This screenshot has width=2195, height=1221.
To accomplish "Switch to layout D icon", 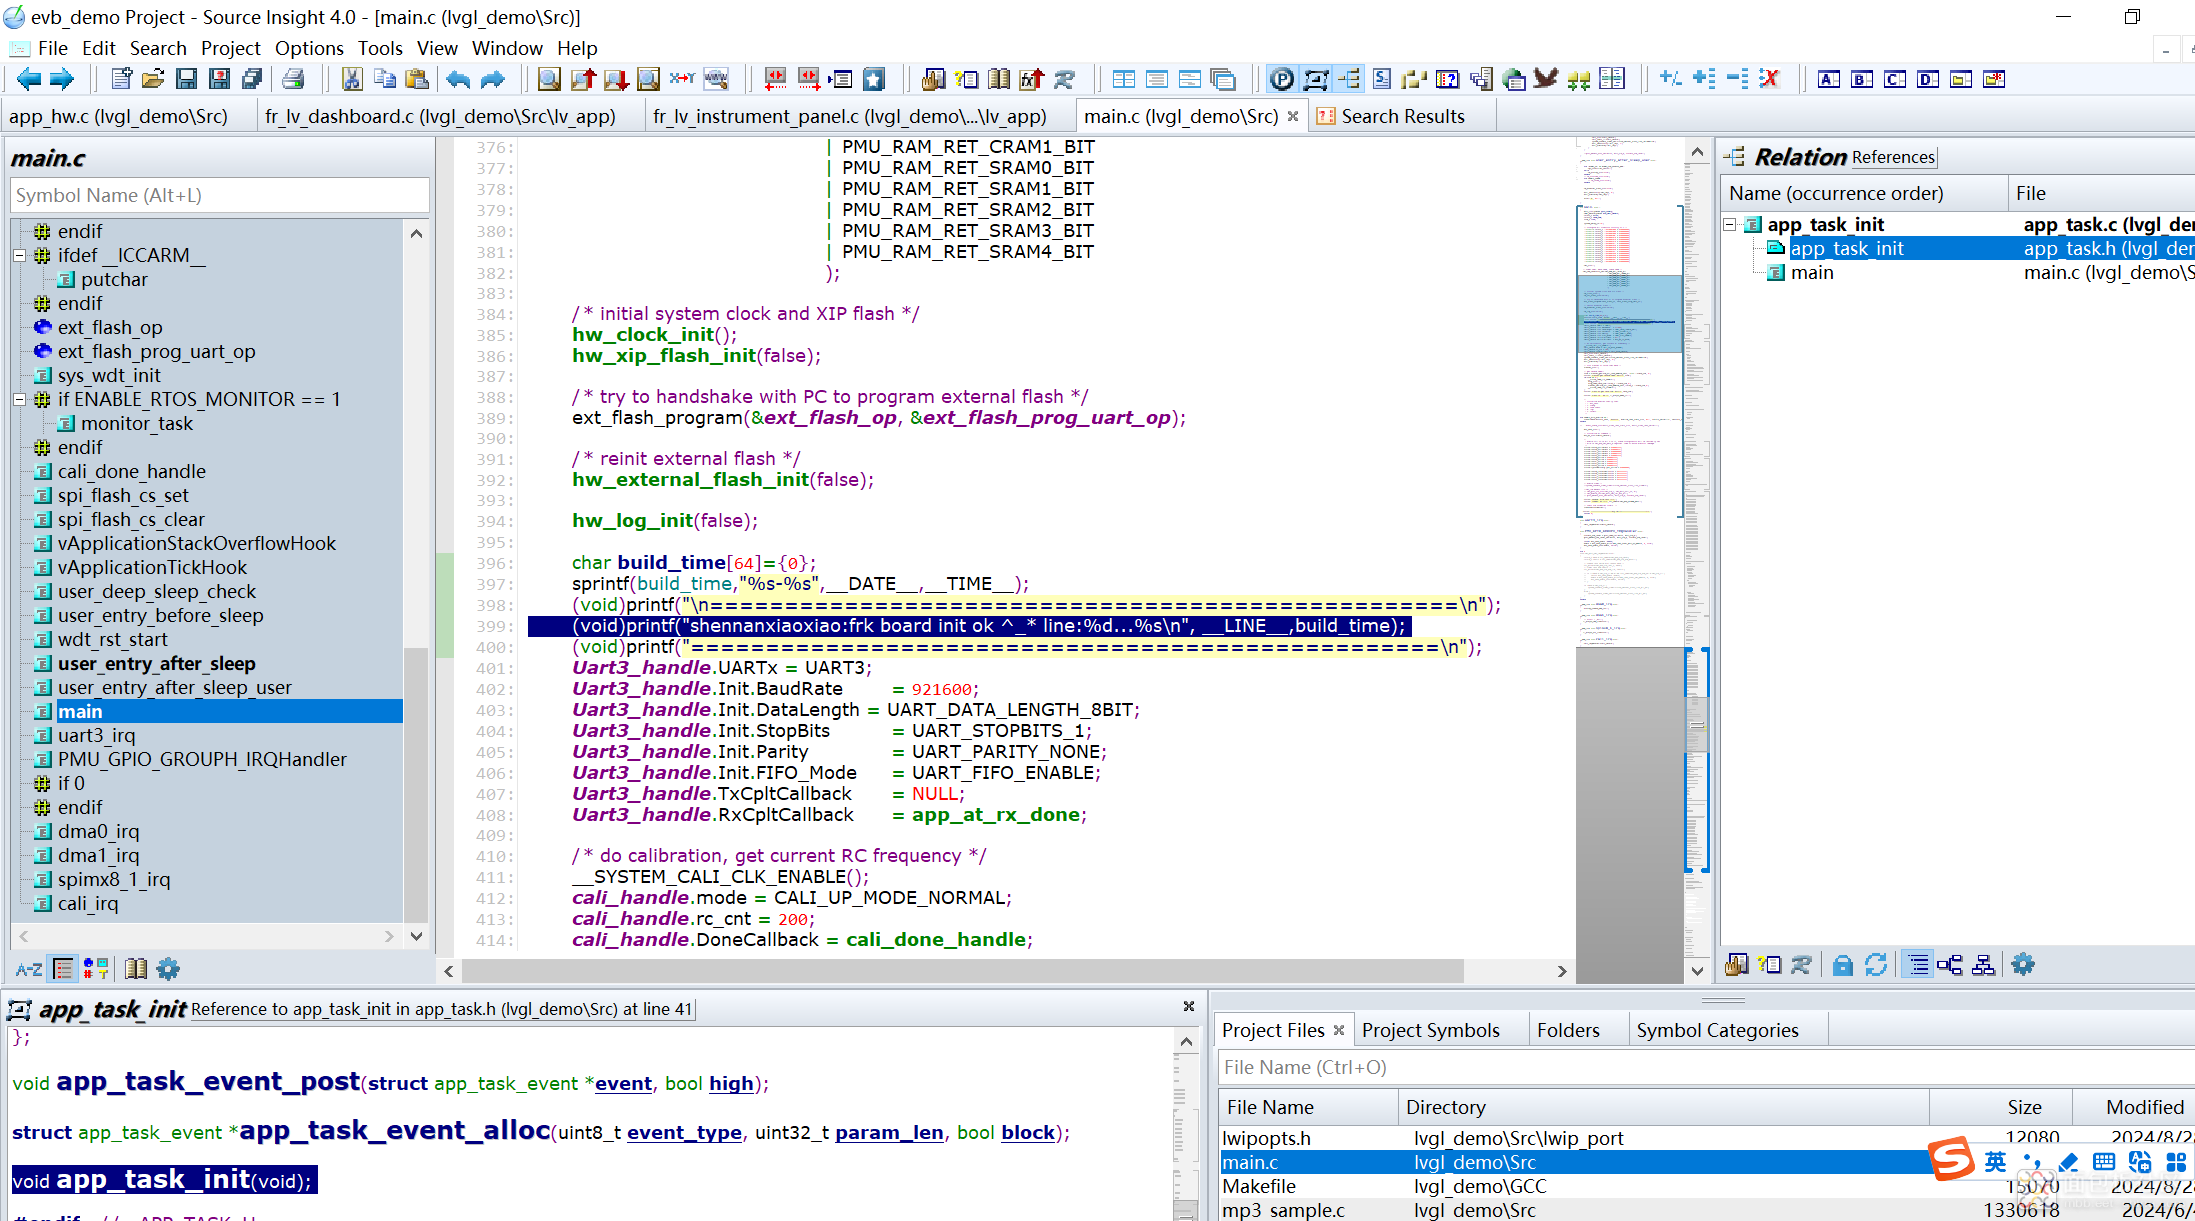I will click(x=1928, y=79).
